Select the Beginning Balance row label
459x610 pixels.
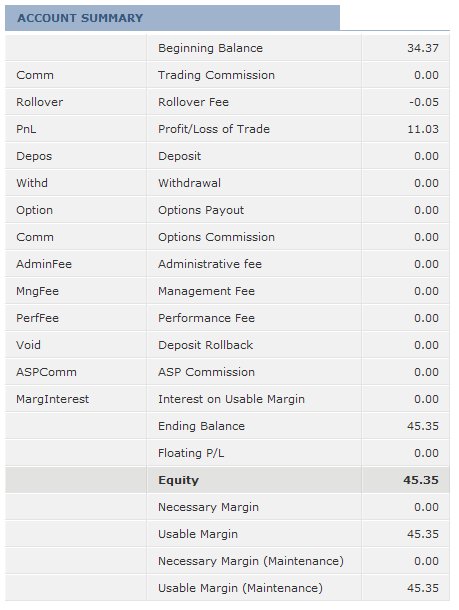point(210,48)
